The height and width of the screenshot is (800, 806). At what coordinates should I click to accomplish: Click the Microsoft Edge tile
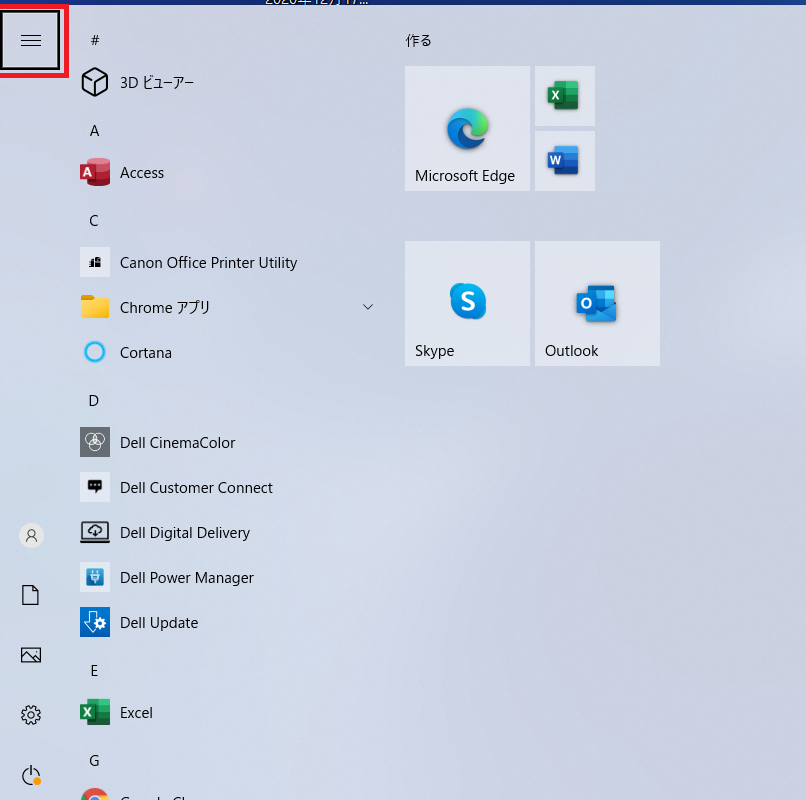467,129
